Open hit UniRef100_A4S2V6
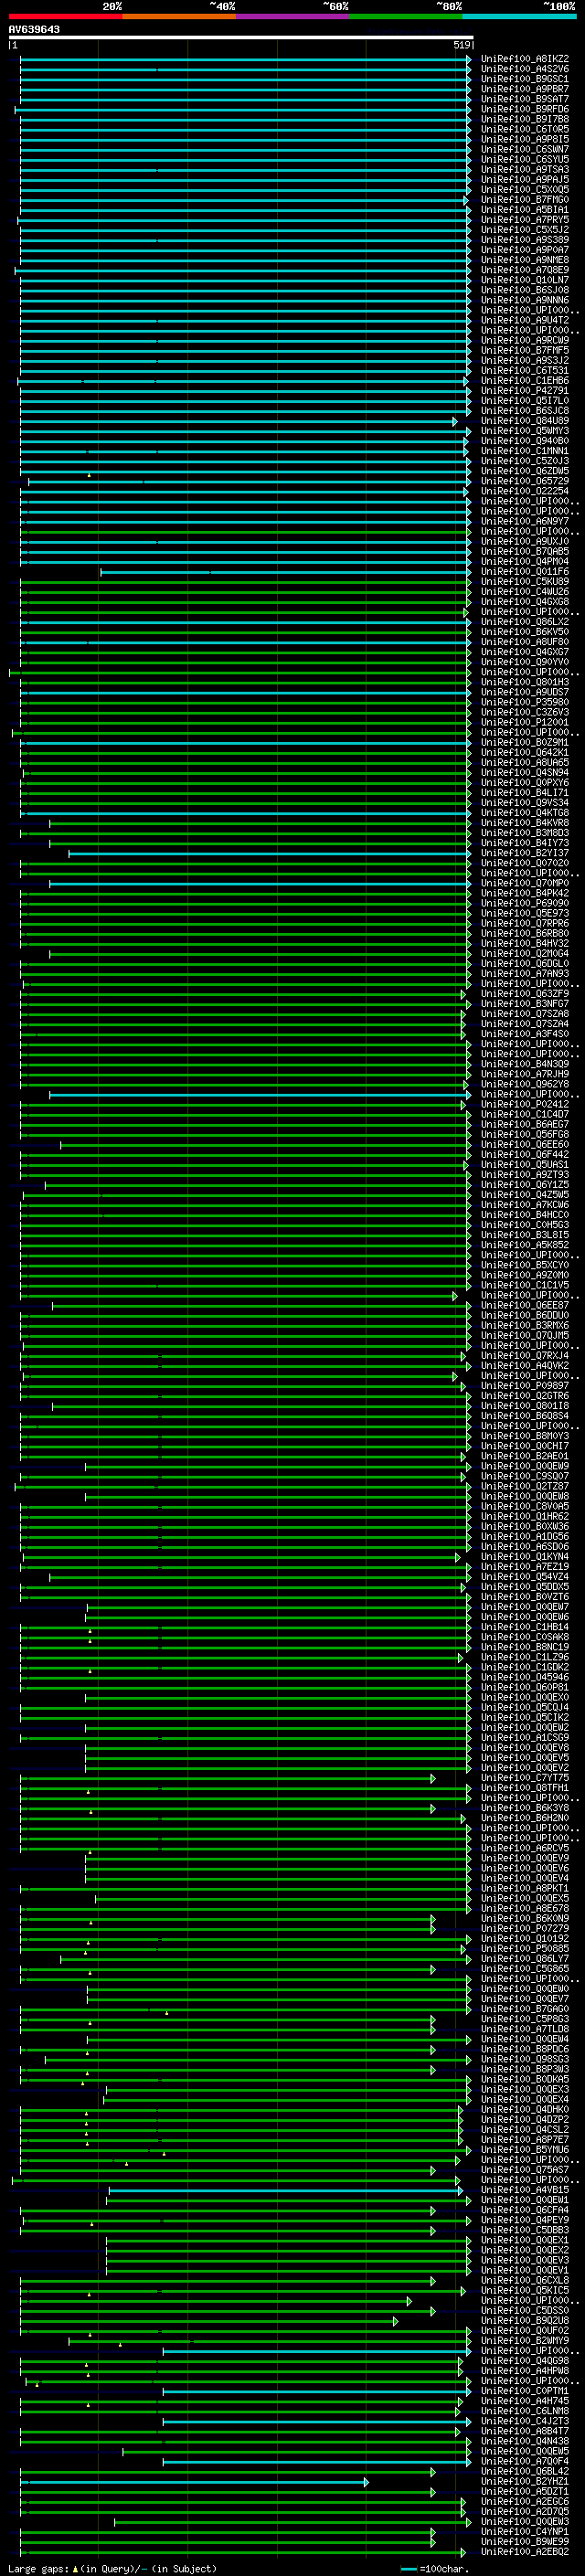The image size is (585, 2576). (x=525, y=69)
